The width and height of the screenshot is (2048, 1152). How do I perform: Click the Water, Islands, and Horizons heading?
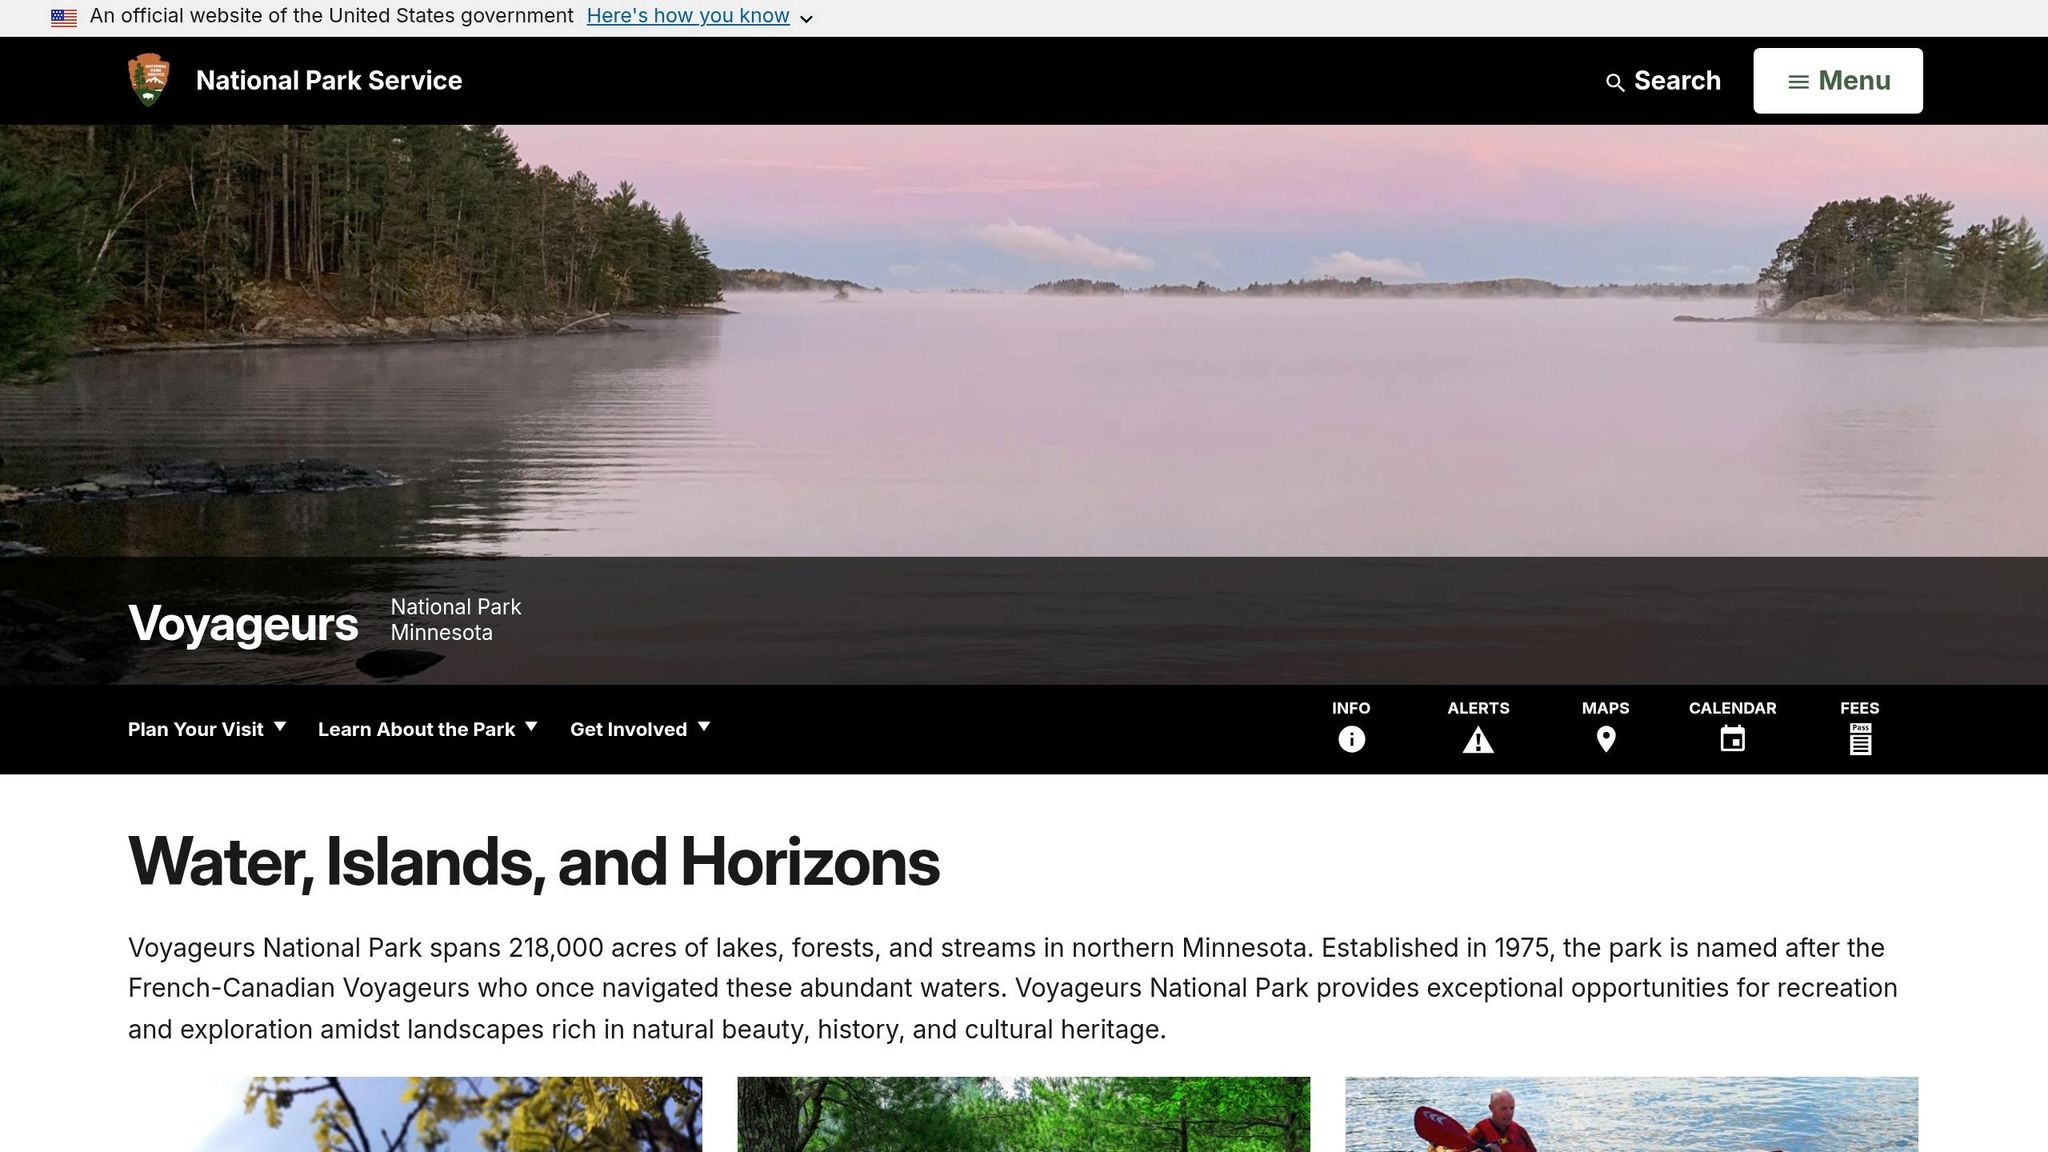point(534,862)
